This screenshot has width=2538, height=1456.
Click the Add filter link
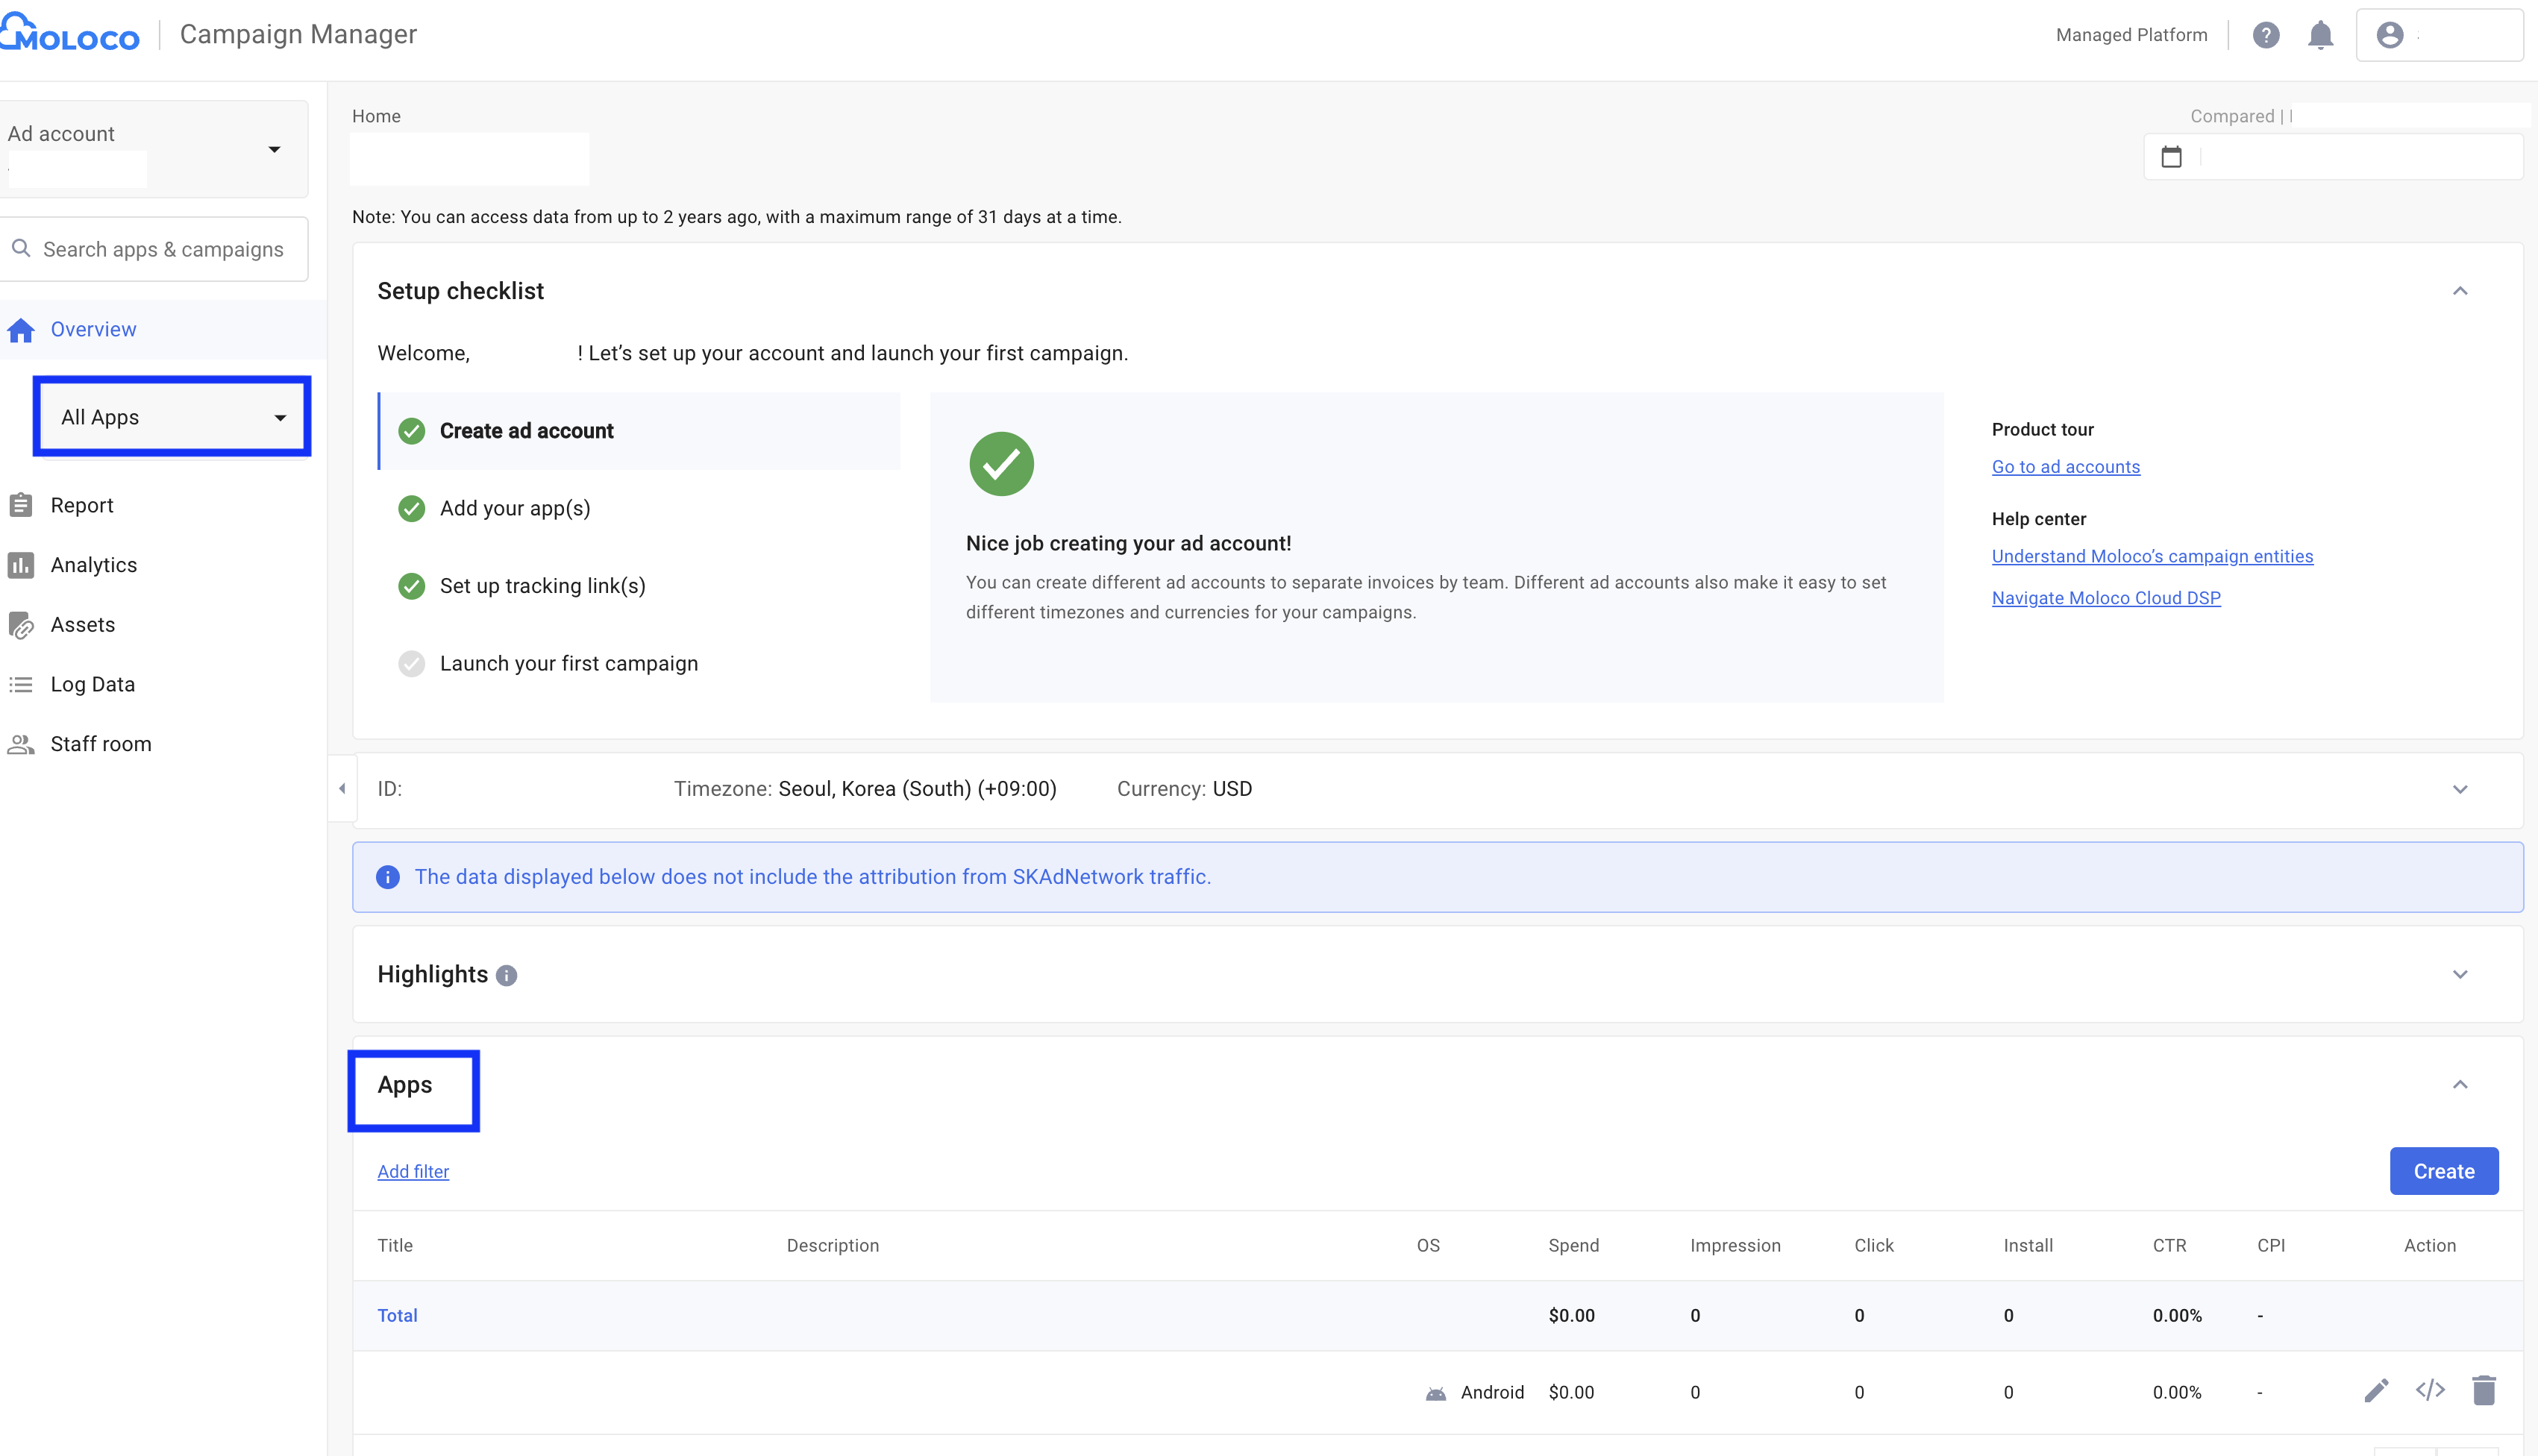tap(413, 1171)
